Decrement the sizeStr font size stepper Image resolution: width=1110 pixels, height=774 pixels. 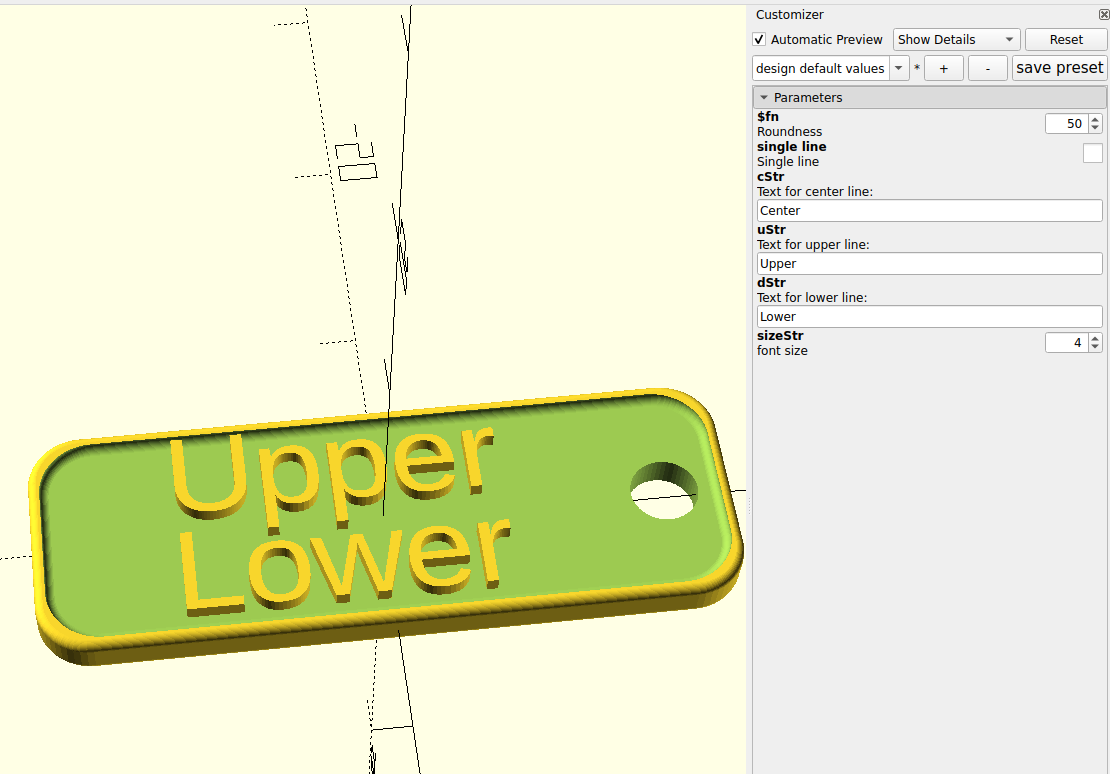click(1094, 346)
